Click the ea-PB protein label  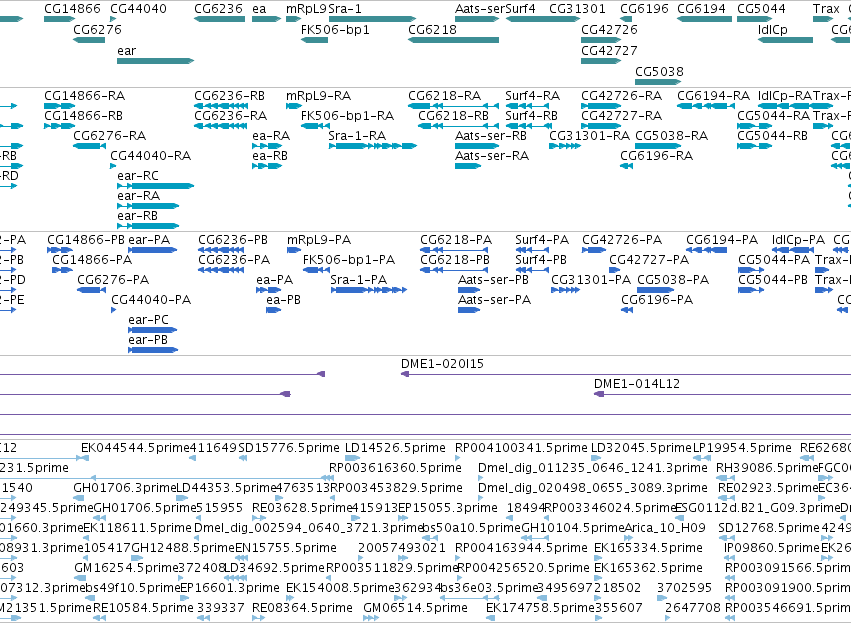[x=283, y=300]
